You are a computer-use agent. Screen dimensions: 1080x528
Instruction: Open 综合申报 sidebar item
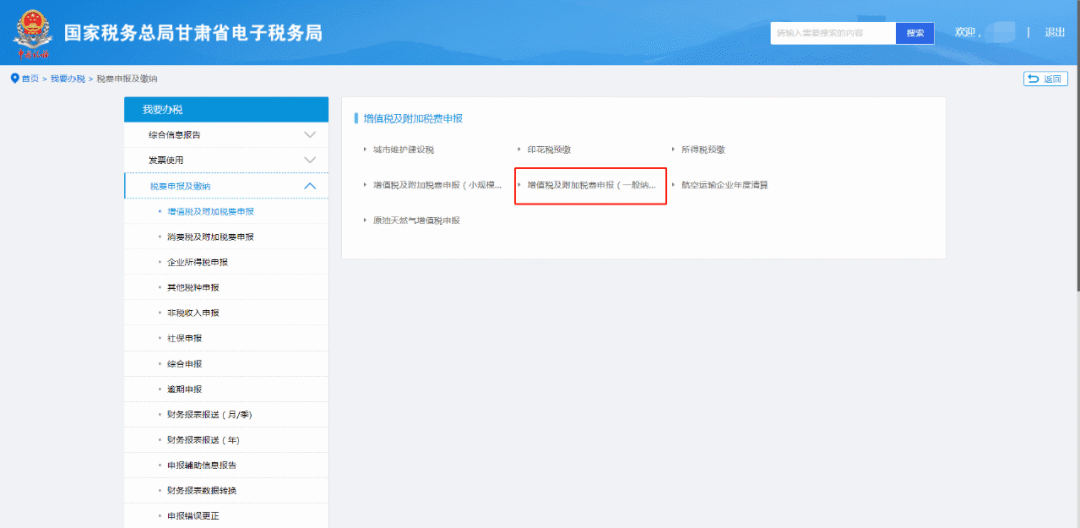[184, 363]
